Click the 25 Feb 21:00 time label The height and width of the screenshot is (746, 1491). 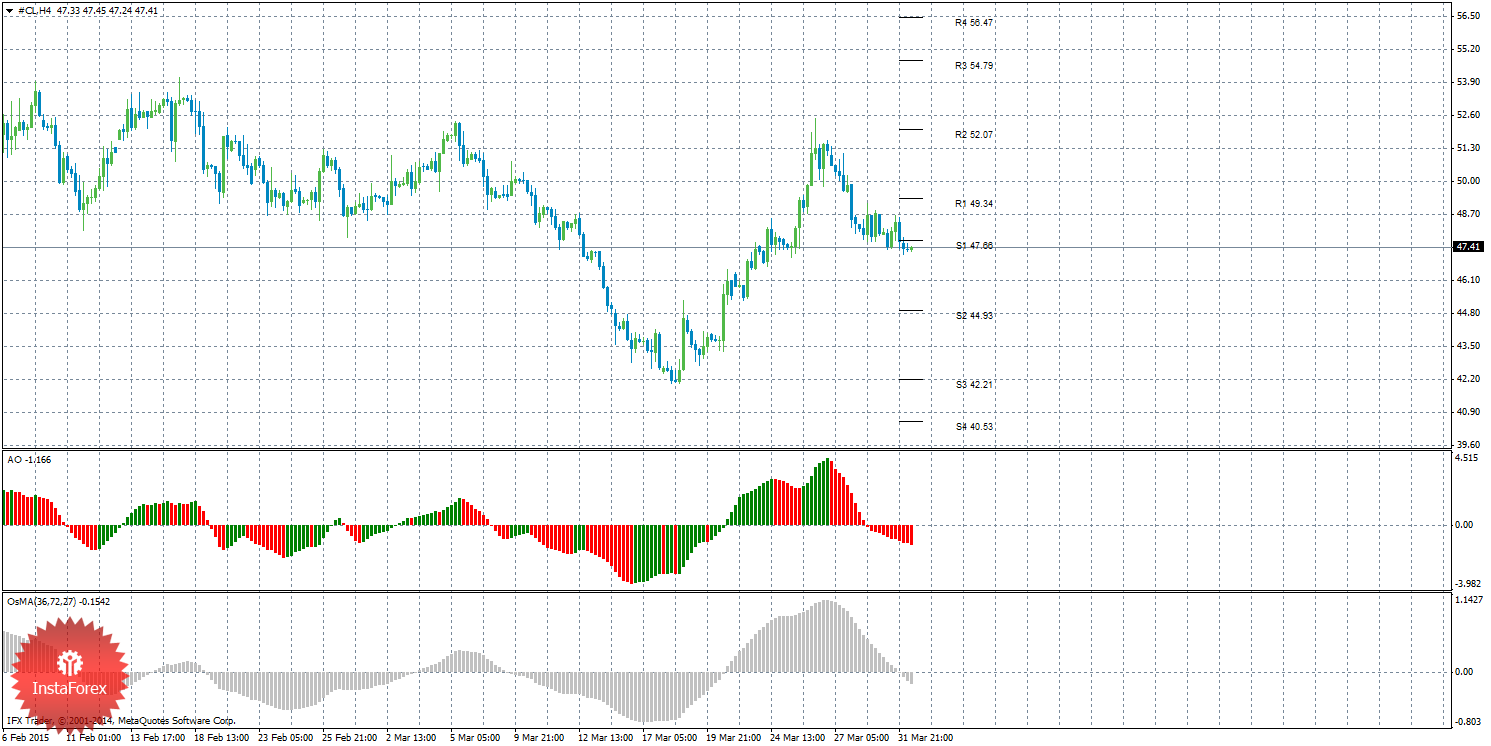[x=350, y=739]
